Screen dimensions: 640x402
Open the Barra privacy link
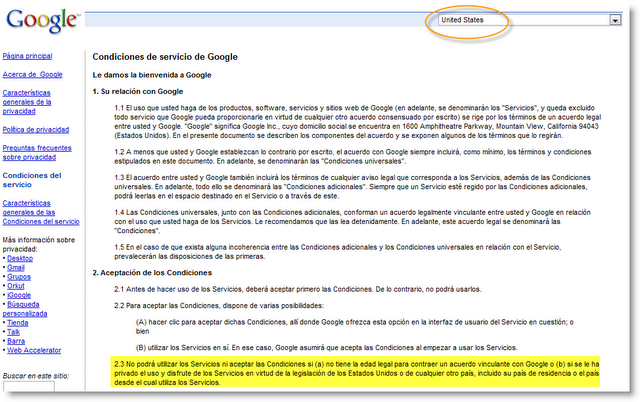click(16, 341)
